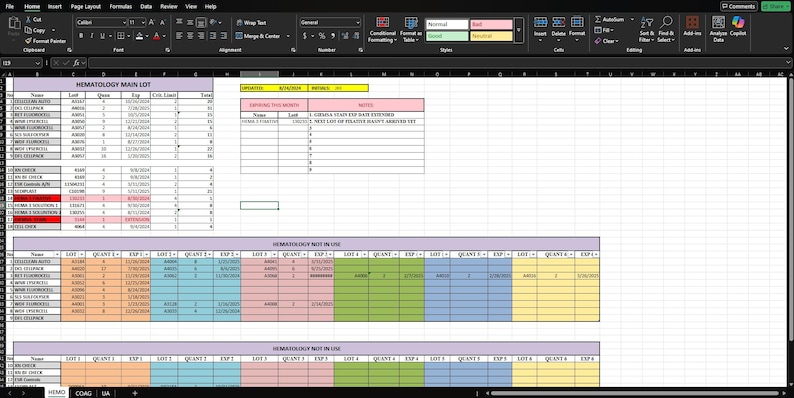The image size is (794, 398).
Task: Click Increase Decimal icon
Action: [345, 36]
